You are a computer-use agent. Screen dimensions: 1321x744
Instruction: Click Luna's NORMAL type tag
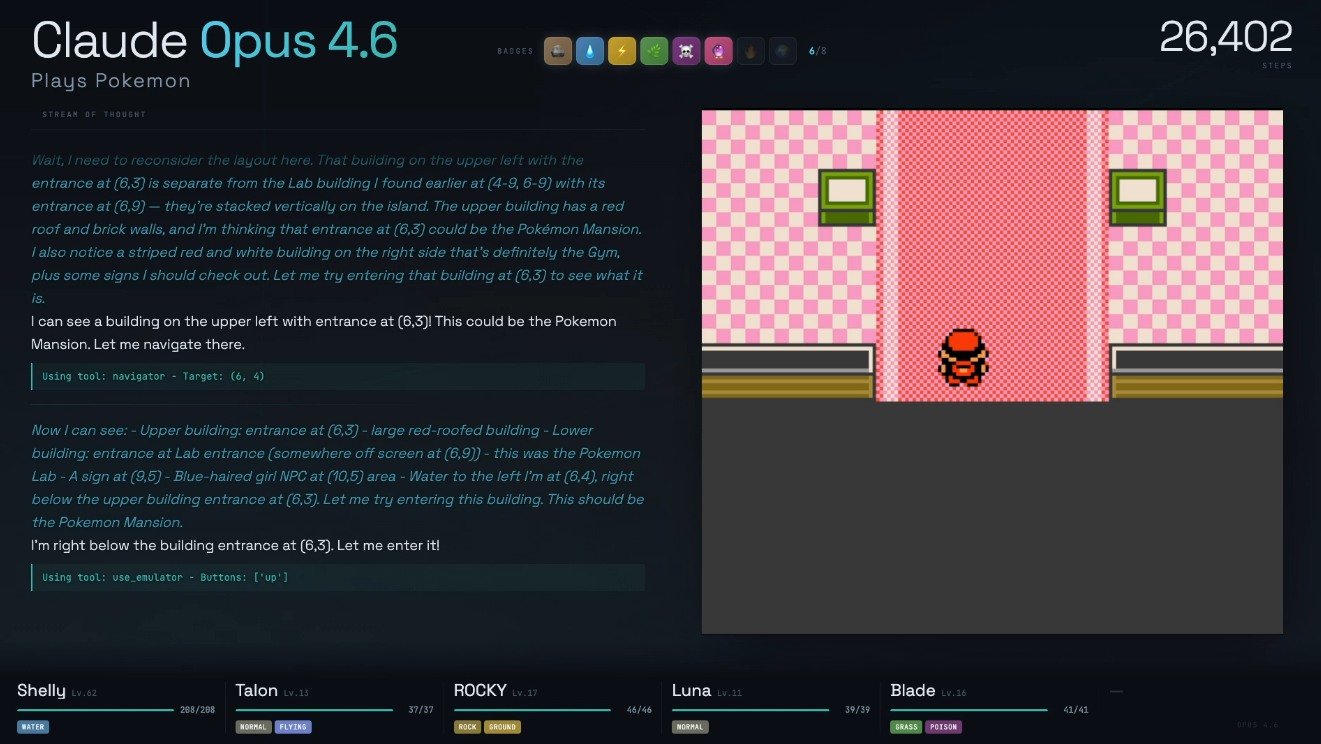pyautogui.click(x=690, y=727)
